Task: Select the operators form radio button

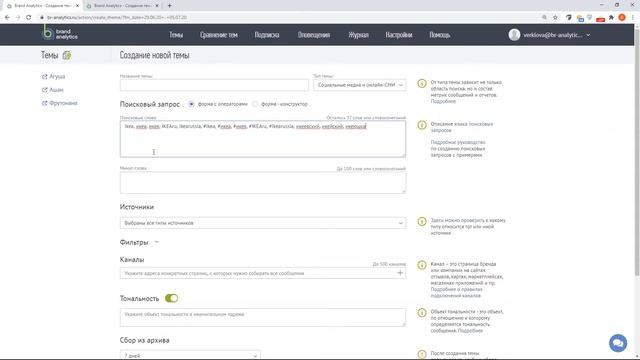Action: click(191, 104)
